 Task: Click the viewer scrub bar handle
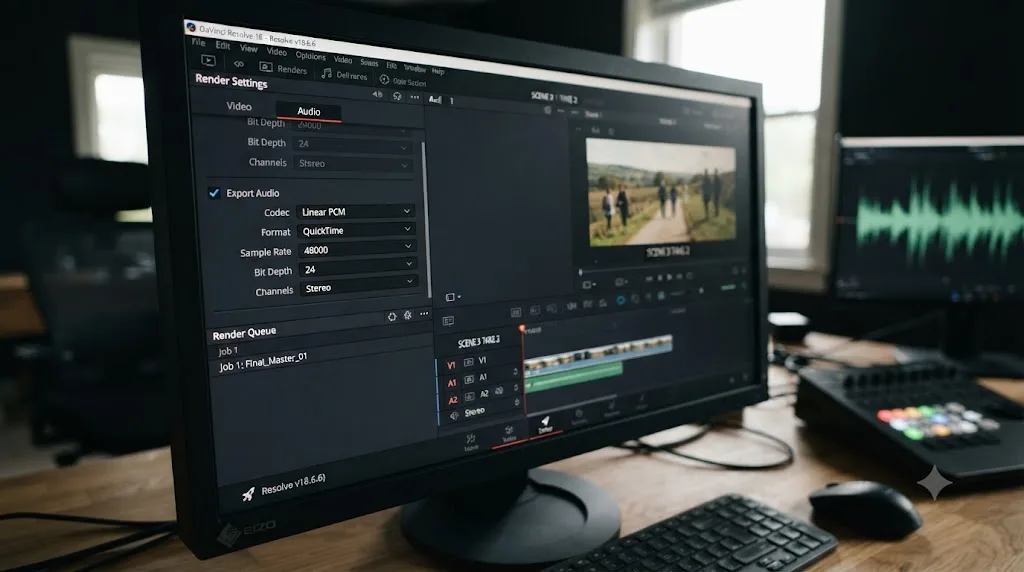tap(580, 272)
